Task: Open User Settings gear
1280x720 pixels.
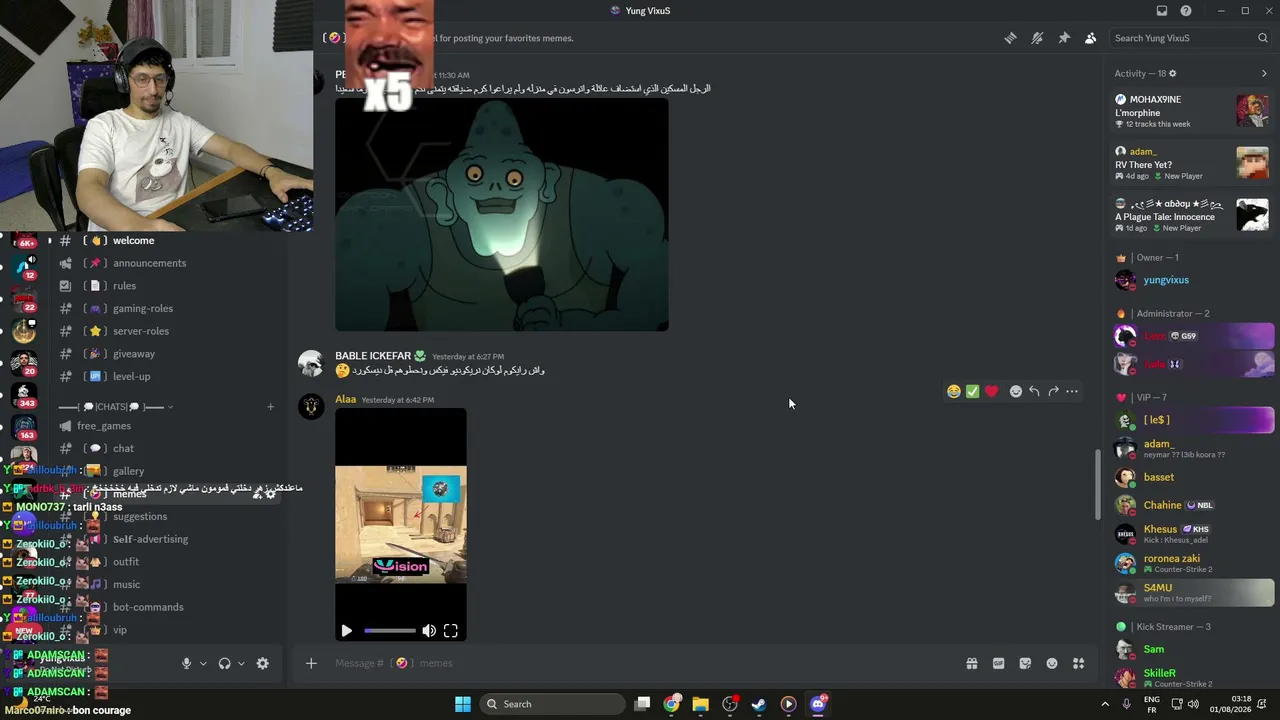Action: pos(263,663)
